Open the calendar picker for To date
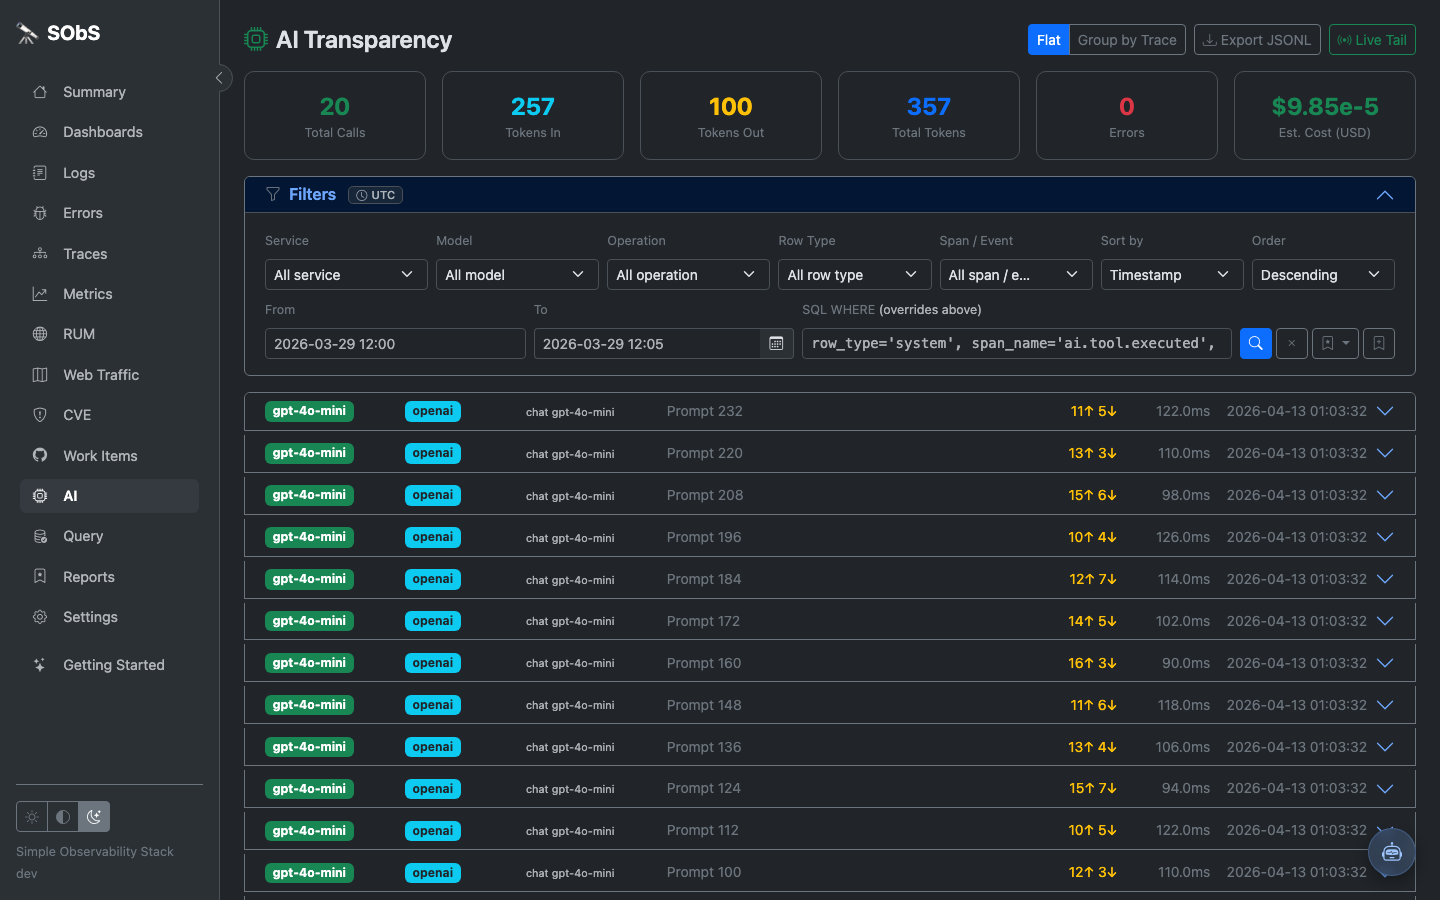 (x=776, y=344)
